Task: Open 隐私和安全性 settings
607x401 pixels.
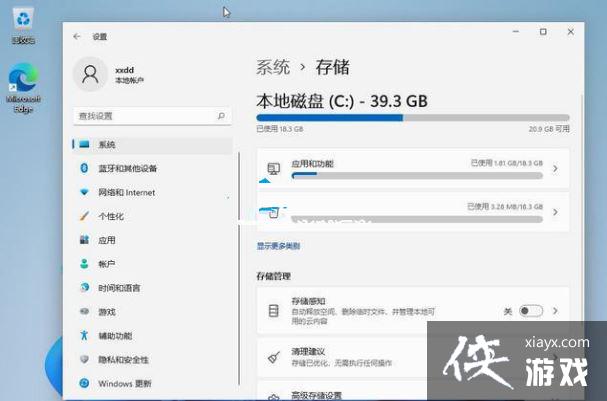Action: [153, 359]
